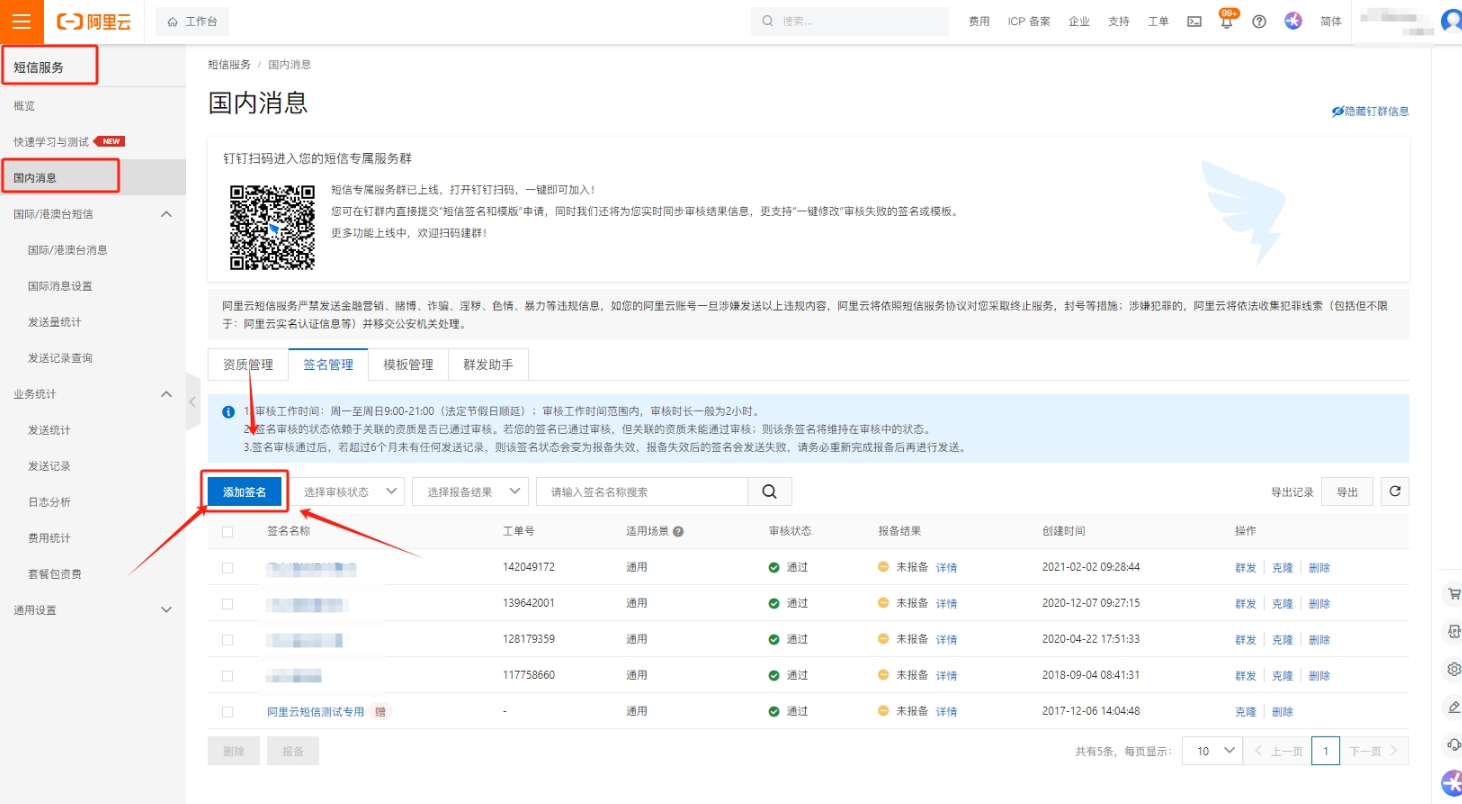Collapse the 业务统计 sidebar section
1462x804 pixels.
click(167, 394)
